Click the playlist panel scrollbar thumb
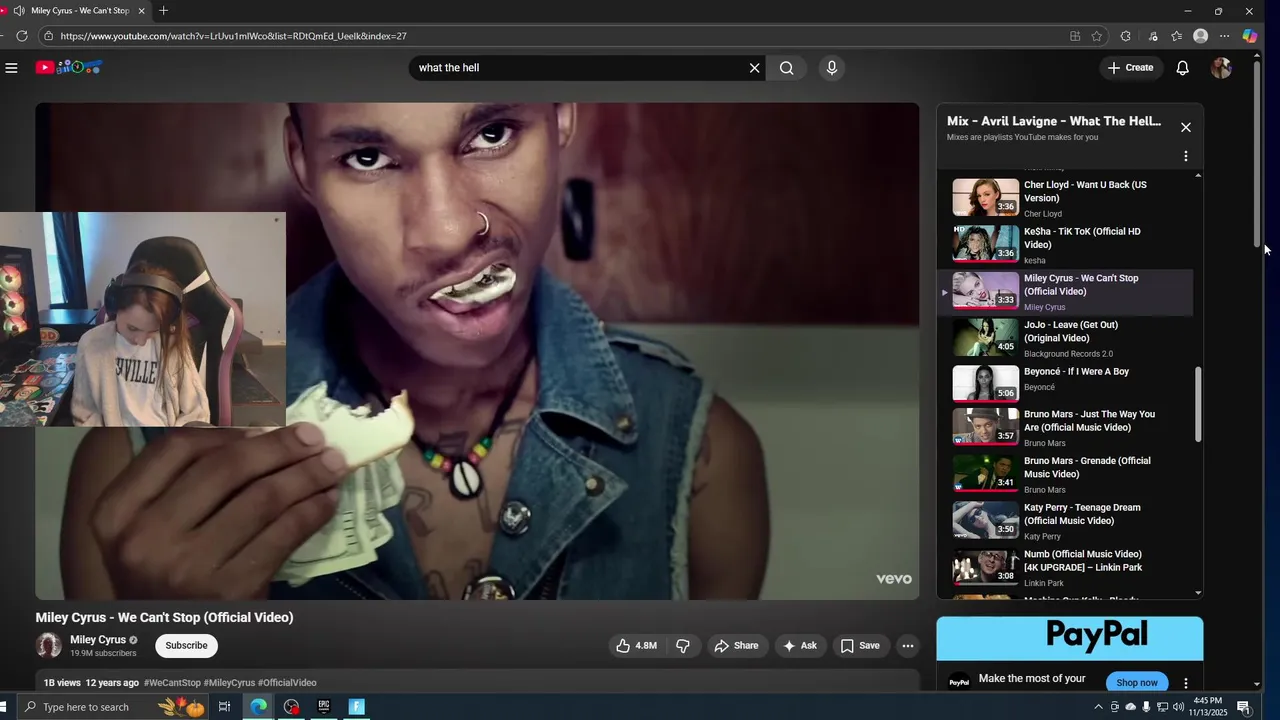This screenshot has height=720, width=1280. [x=1198, y=405]
